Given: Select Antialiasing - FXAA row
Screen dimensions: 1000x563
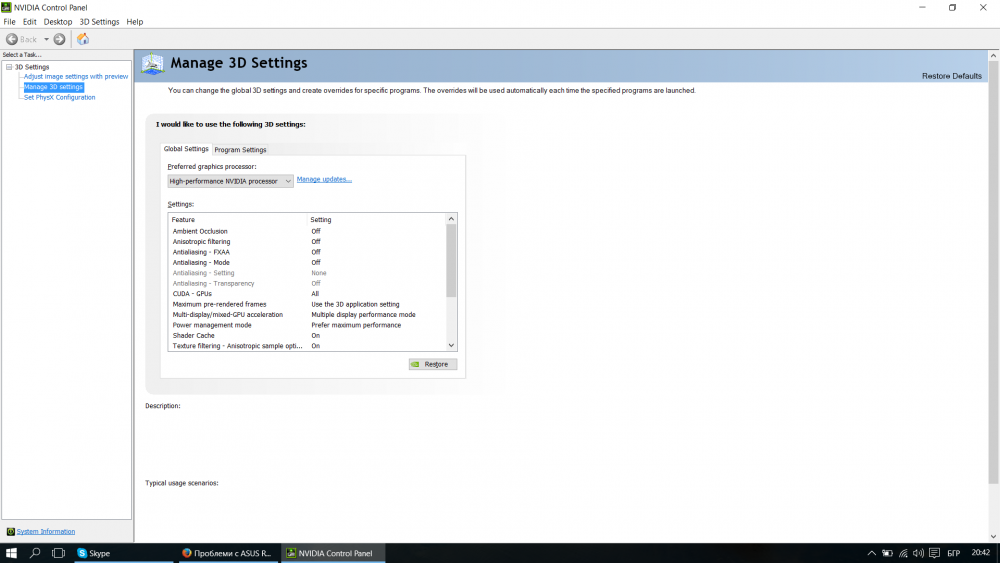Looking at the screenshot, I should pyautogui.click(x=308, y=252).
